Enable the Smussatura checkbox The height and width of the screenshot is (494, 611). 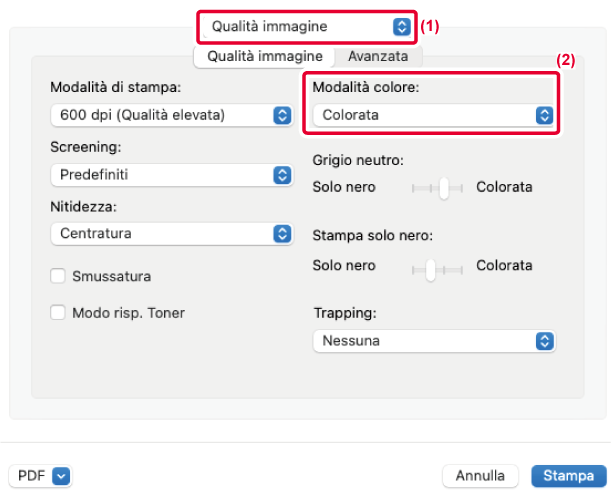point(58,275)
